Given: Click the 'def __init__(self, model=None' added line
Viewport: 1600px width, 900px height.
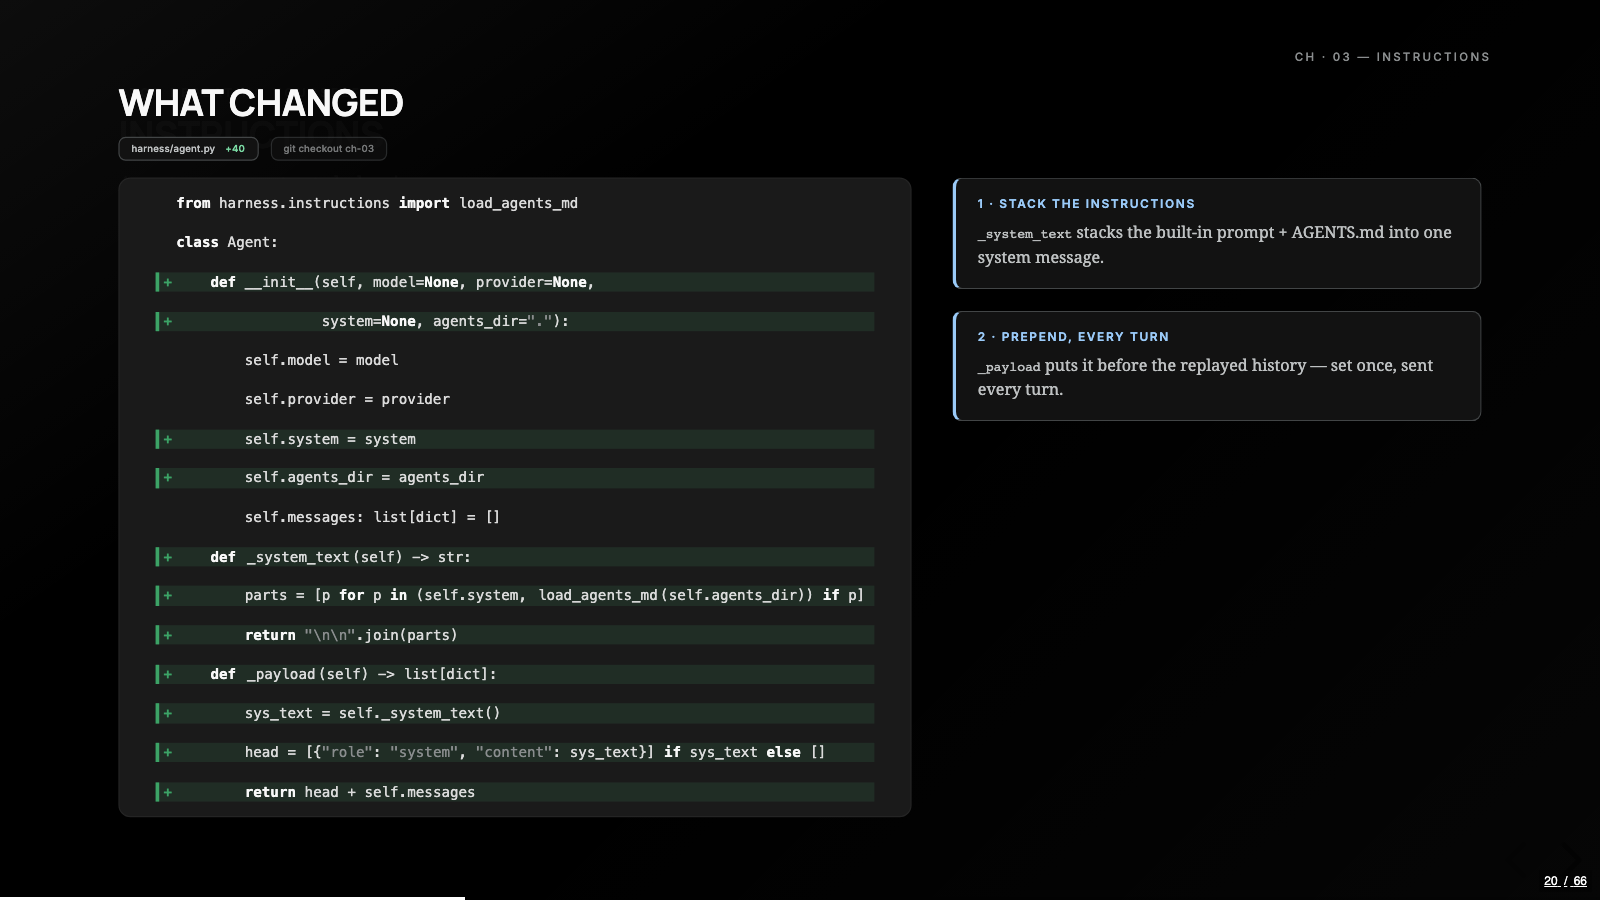Looking at the screenshot, I should (x=515, y=282).
